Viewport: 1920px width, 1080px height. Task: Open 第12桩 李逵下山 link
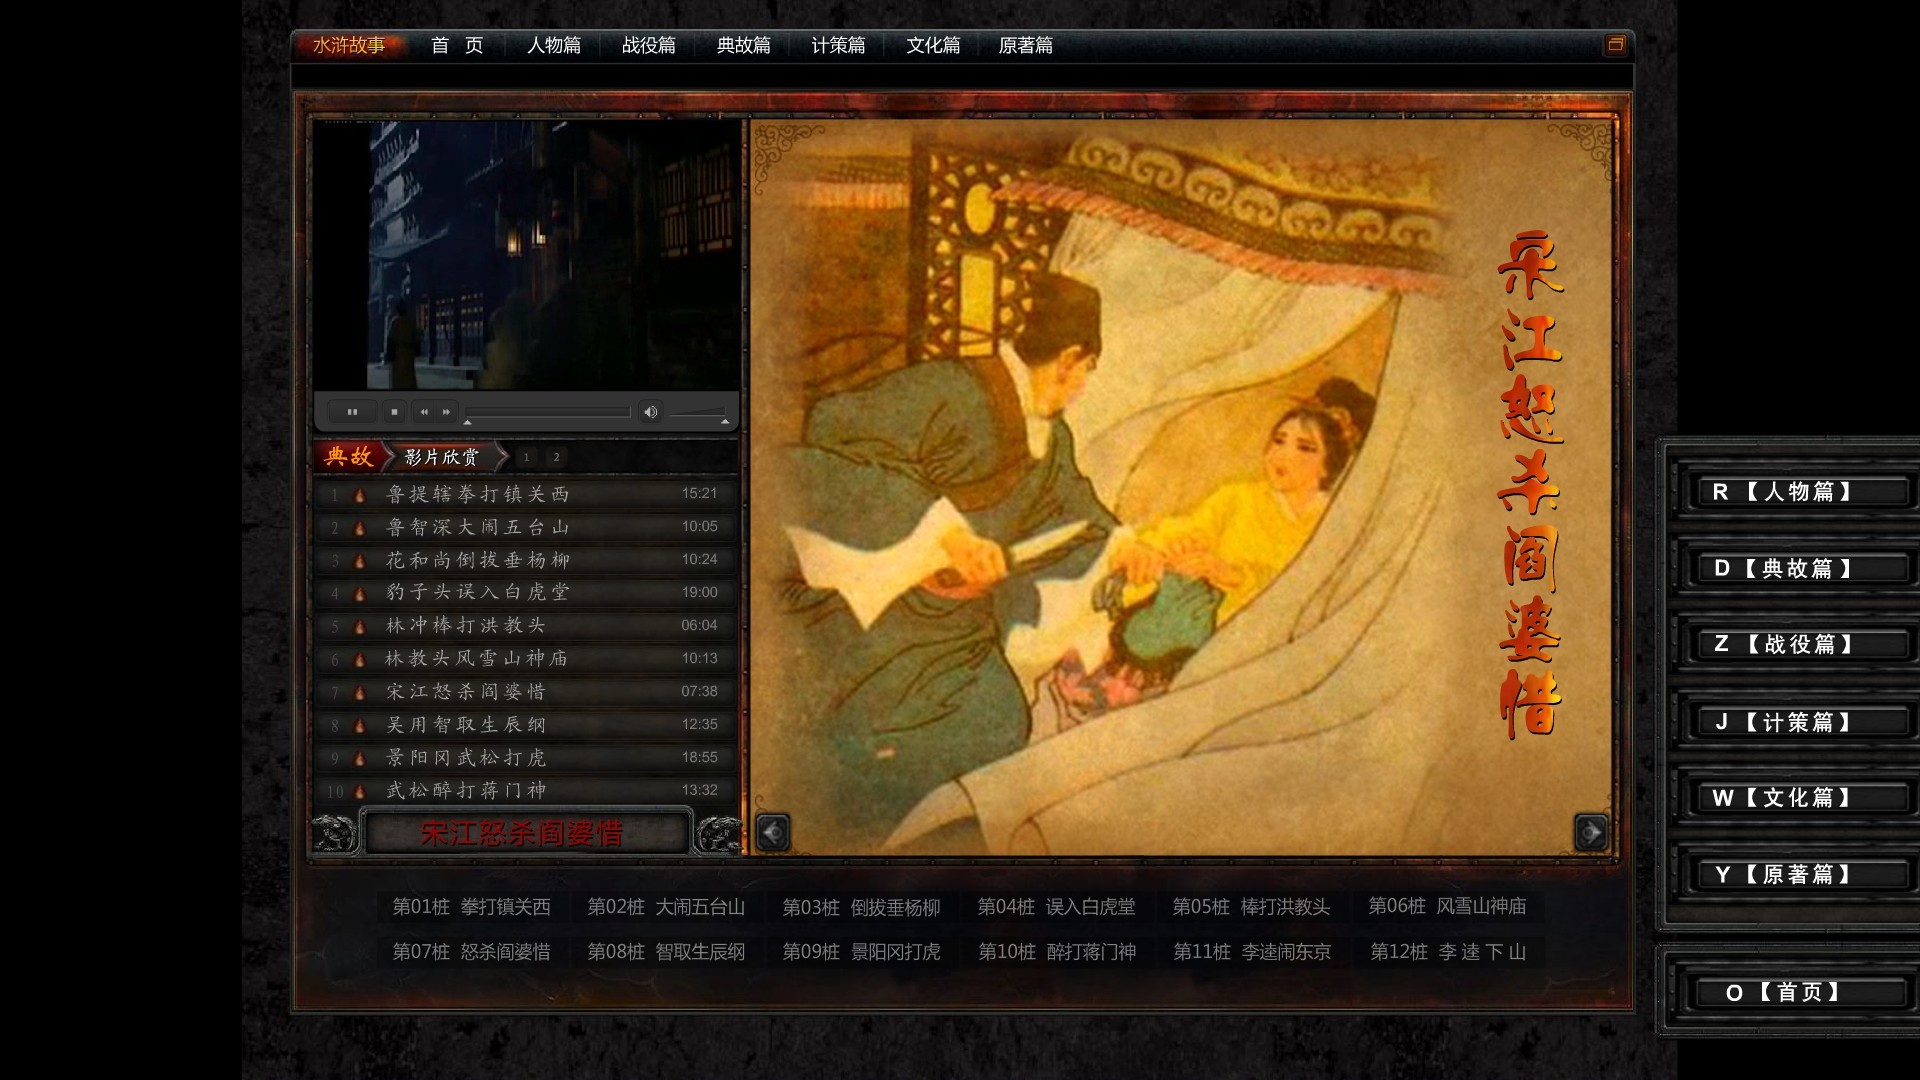[x=1448, y=952]
